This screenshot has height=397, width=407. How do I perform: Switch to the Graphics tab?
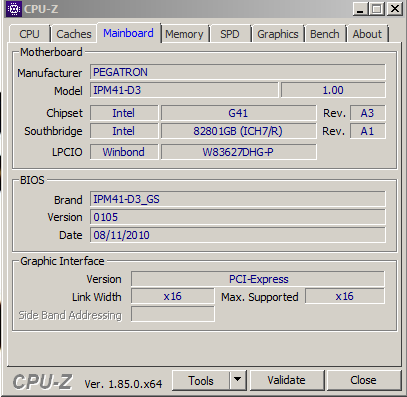[278, 34]
